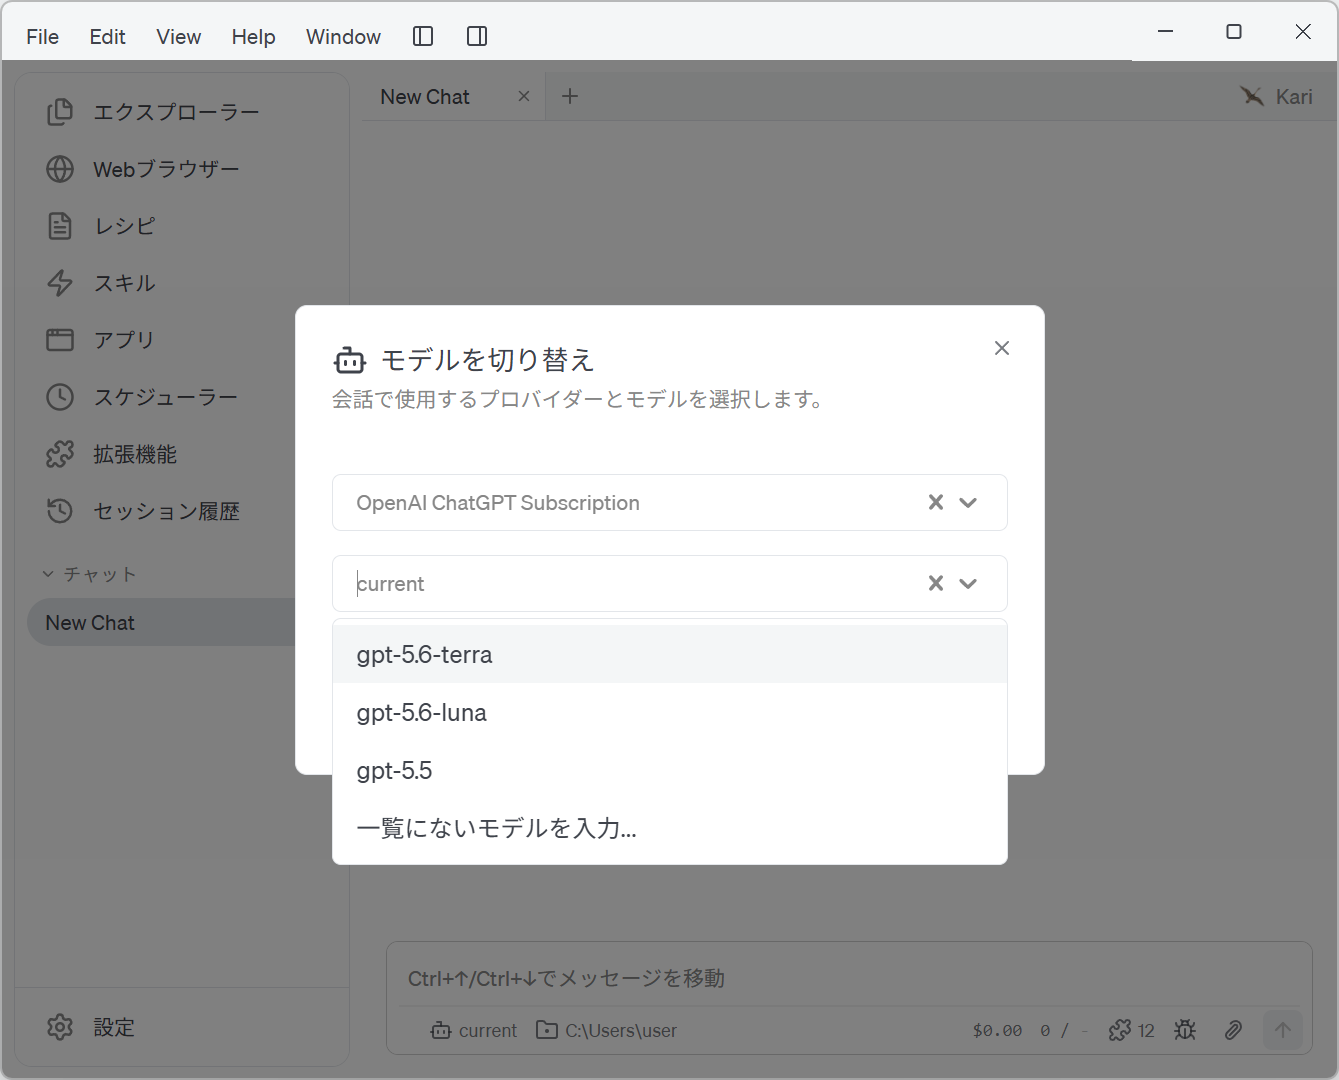This screenshot has width=1339, height=1080.
Task: Choose gpt-5.5 model option
Action: (x=670, y=770)
